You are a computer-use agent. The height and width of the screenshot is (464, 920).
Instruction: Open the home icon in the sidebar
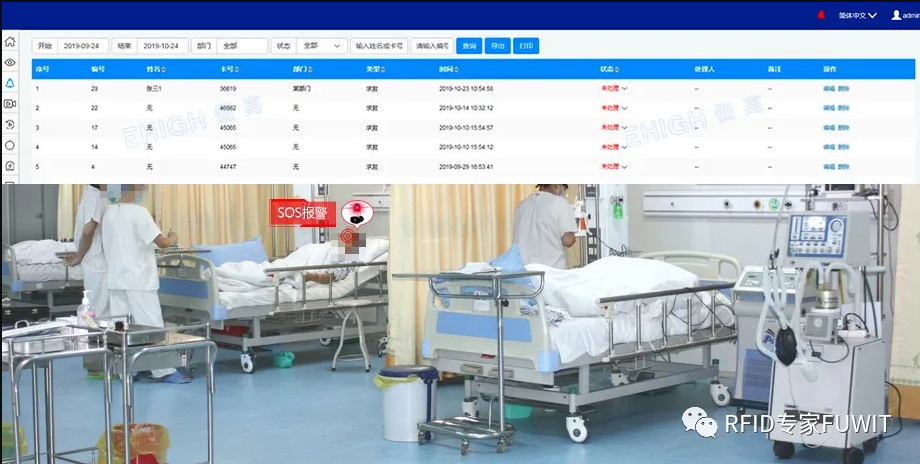click(9, 42)
